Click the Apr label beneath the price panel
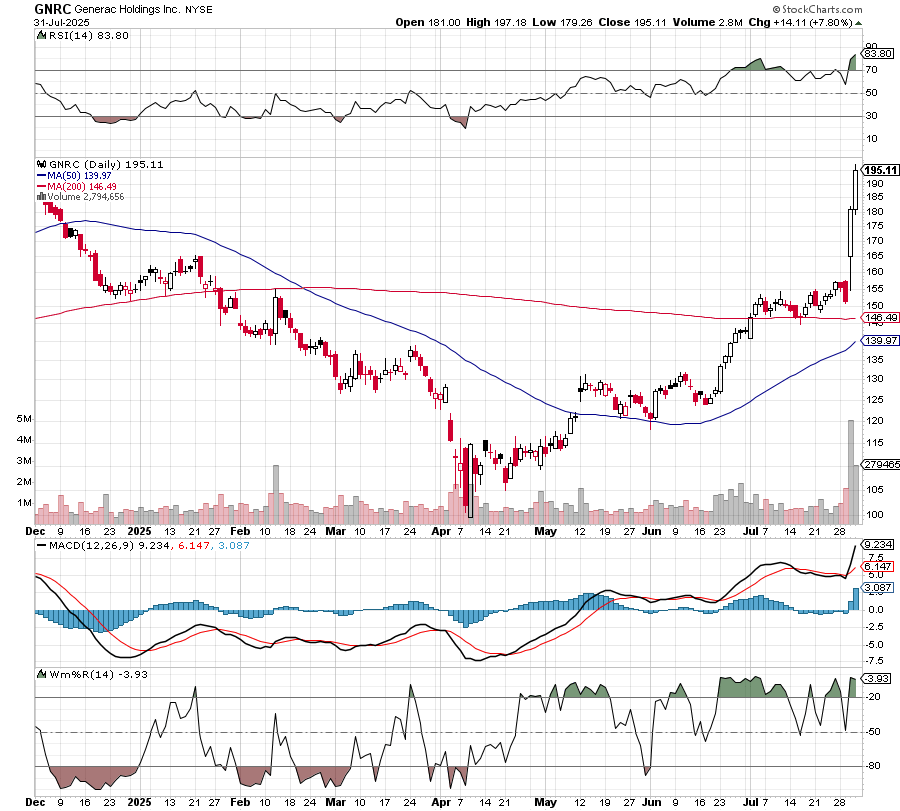The width and height of the screenshot is (900, 811). click(441, 531)
